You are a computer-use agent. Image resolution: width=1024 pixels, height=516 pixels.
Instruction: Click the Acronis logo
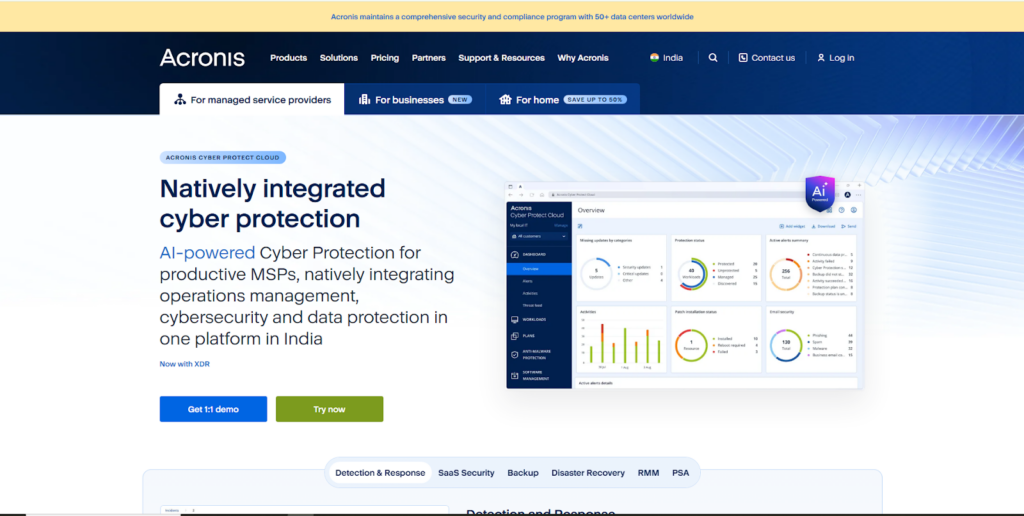point(202,58)
